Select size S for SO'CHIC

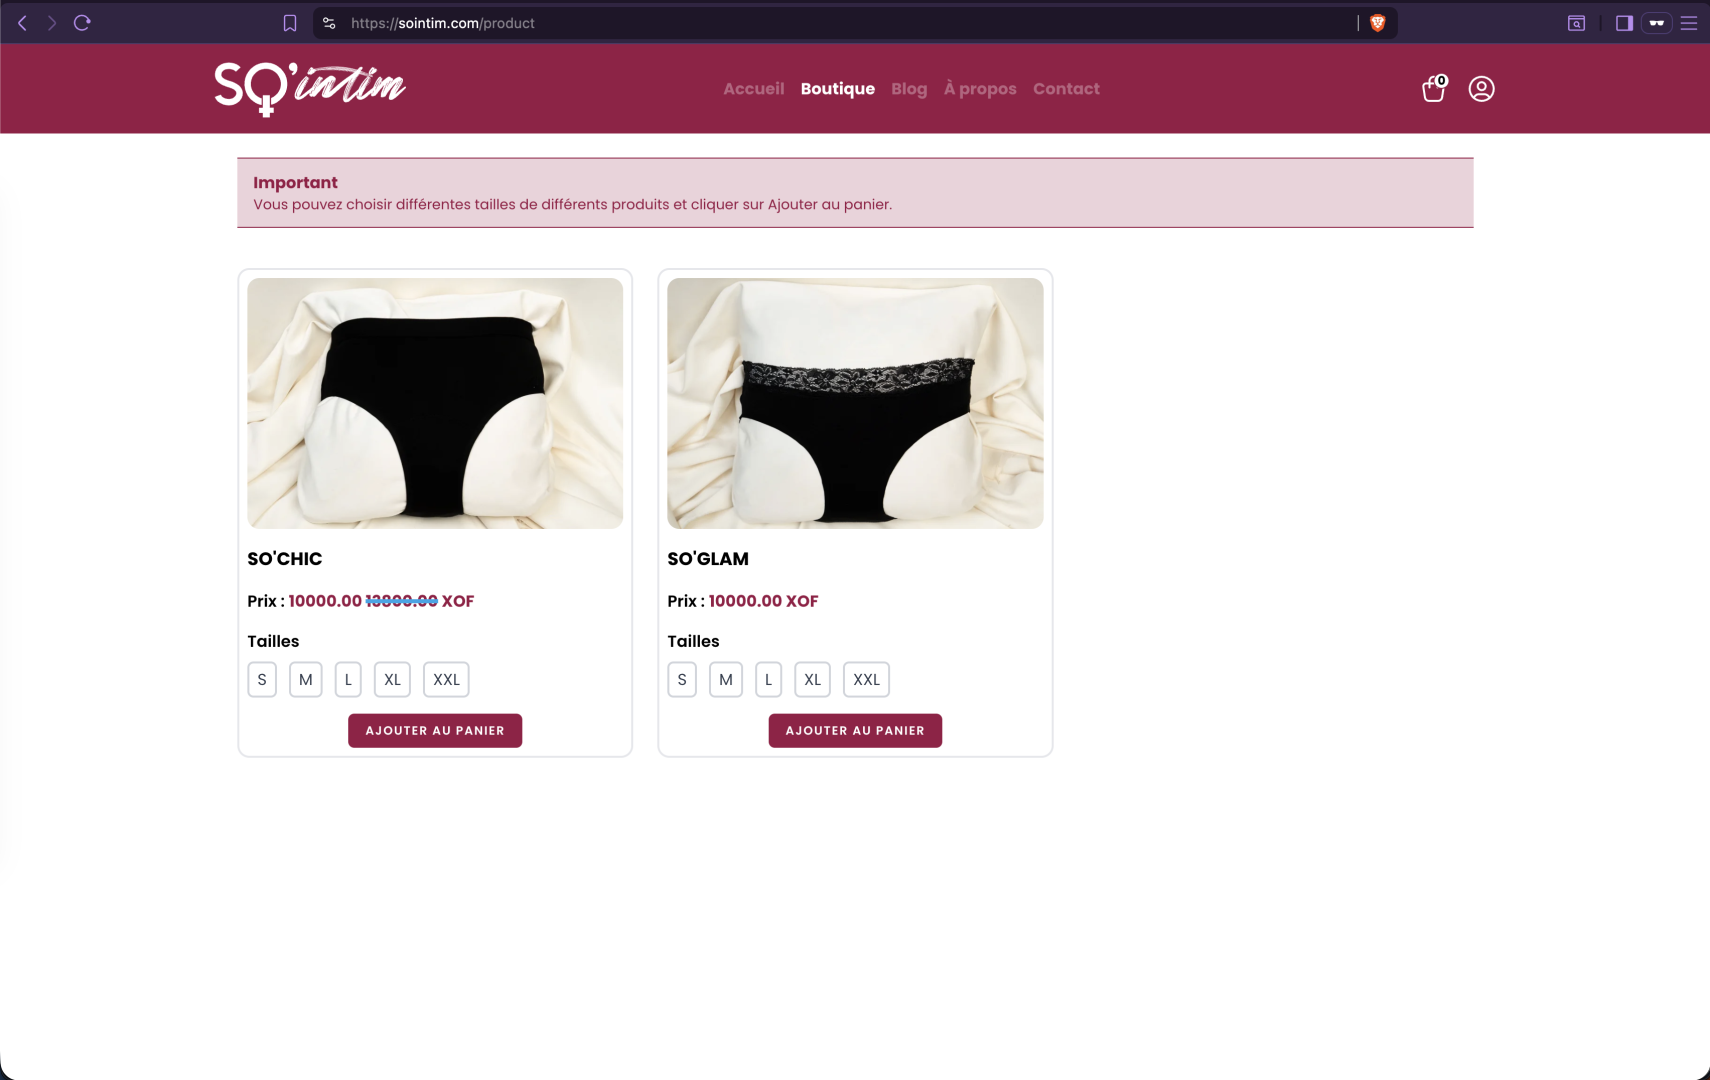click(x=262, y=680)
